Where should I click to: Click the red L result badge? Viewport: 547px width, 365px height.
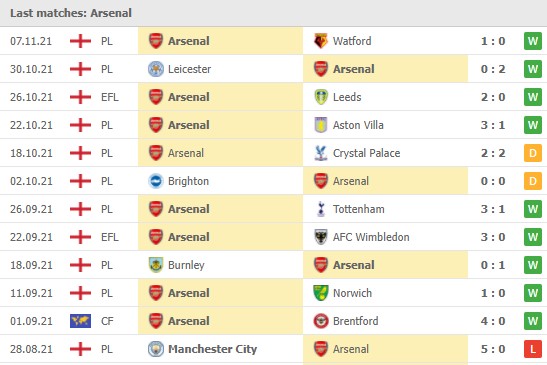point(533,349)
